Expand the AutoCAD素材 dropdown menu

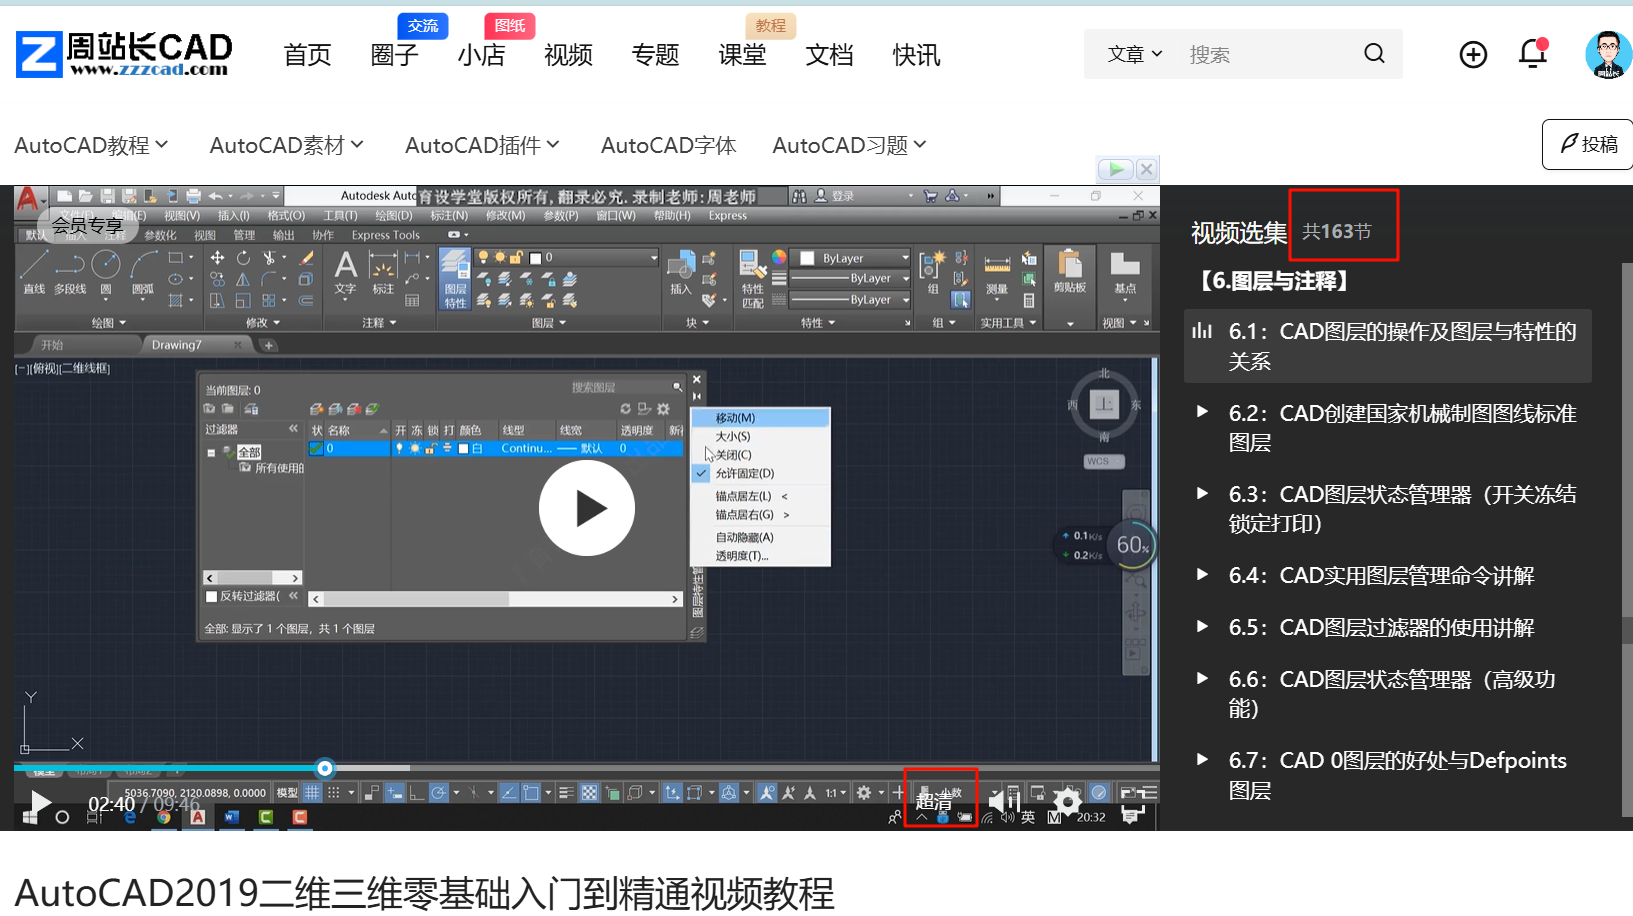286,145
